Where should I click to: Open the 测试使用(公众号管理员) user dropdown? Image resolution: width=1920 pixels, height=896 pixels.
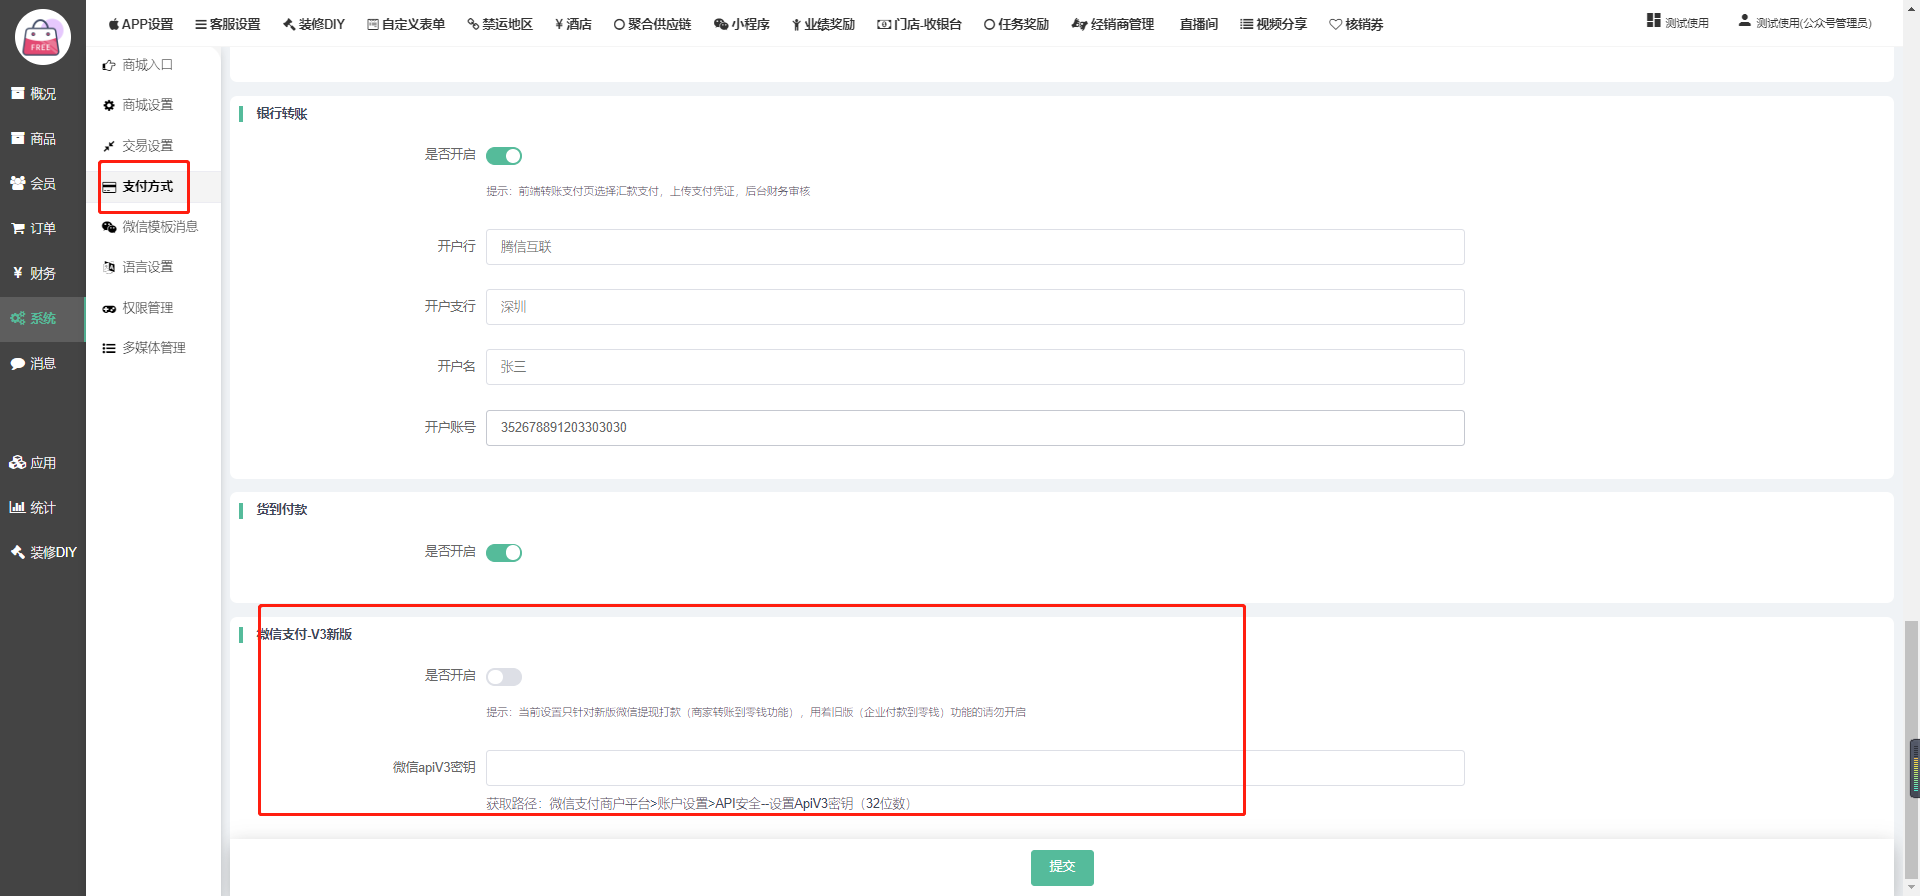pos(1805,23)
